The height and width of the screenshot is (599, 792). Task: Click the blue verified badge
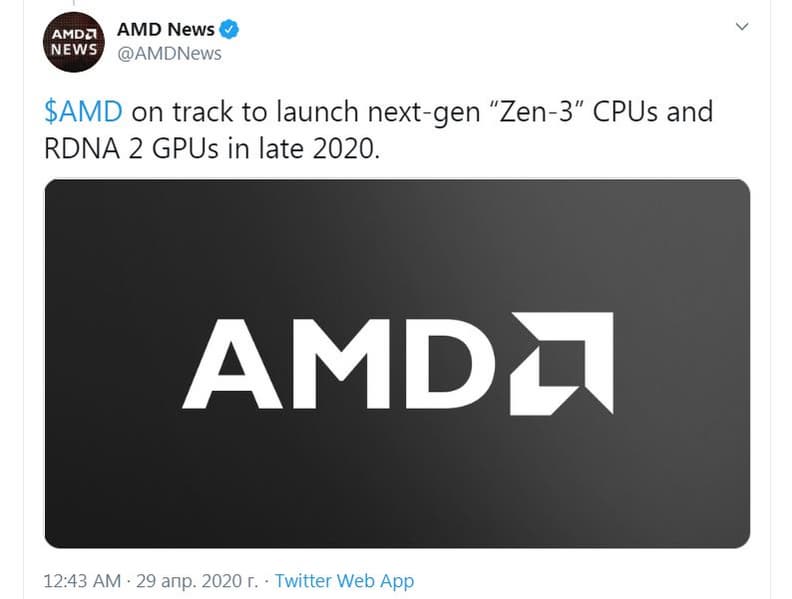click(229, 30)
